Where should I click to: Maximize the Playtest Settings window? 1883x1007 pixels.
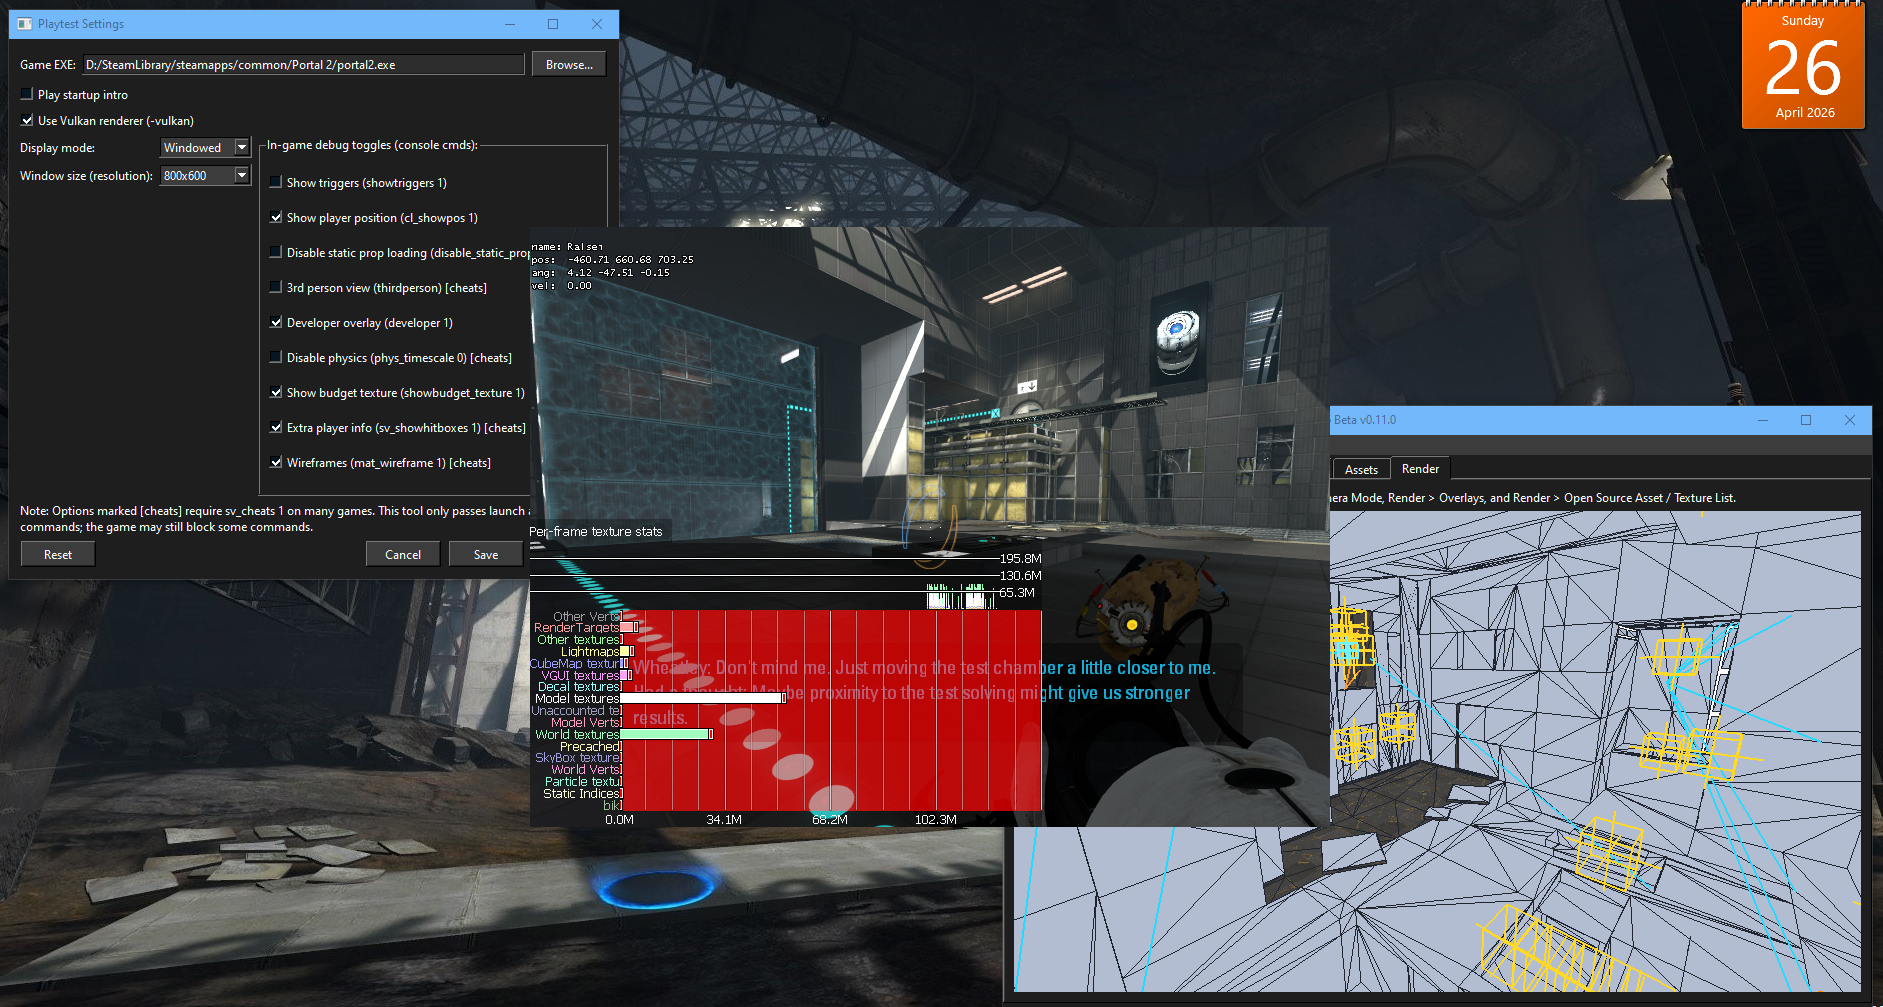[553, 24]
